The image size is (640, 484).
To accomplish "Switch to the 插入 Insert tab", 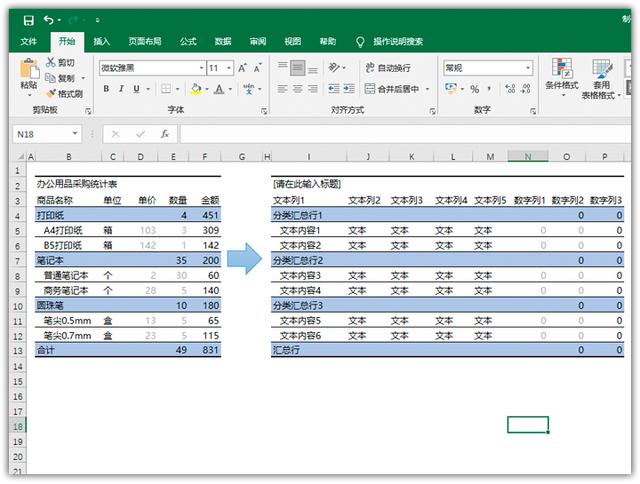I will pyautogui.click(x=101, y=41).
